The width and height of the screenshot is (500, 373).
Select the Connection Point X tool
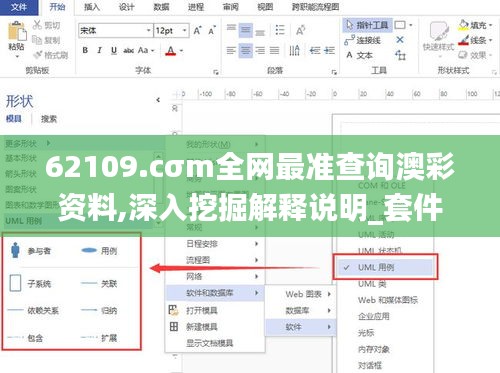[400, 40]
